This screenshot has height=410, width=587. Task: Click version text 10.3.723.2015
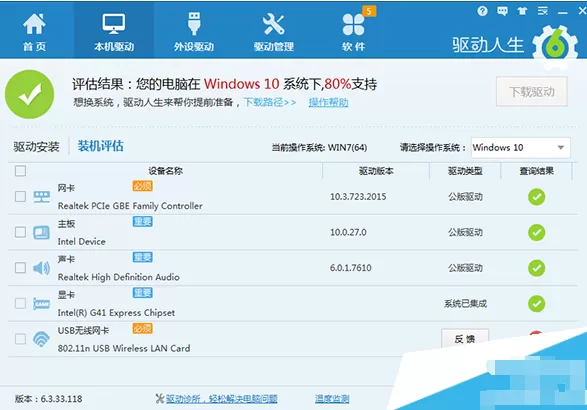click(x=358, y=197)
